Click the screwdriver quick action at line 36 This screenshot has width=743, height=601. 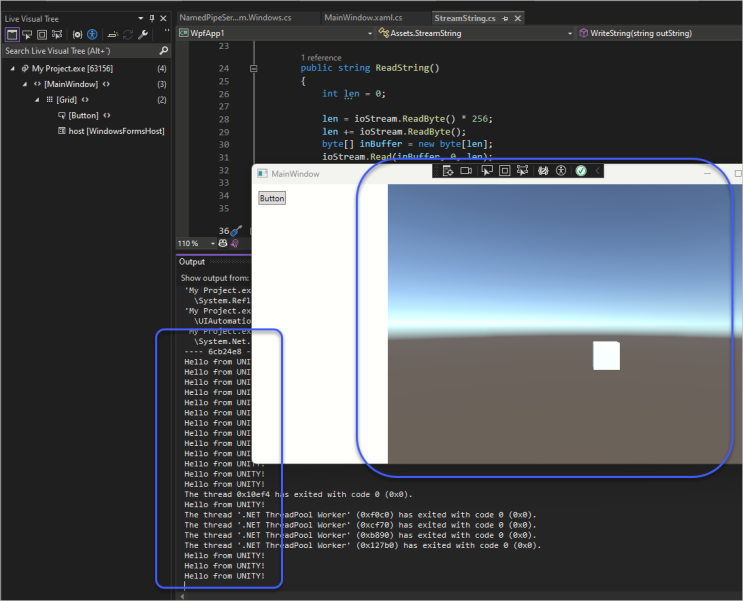(236, 230)
